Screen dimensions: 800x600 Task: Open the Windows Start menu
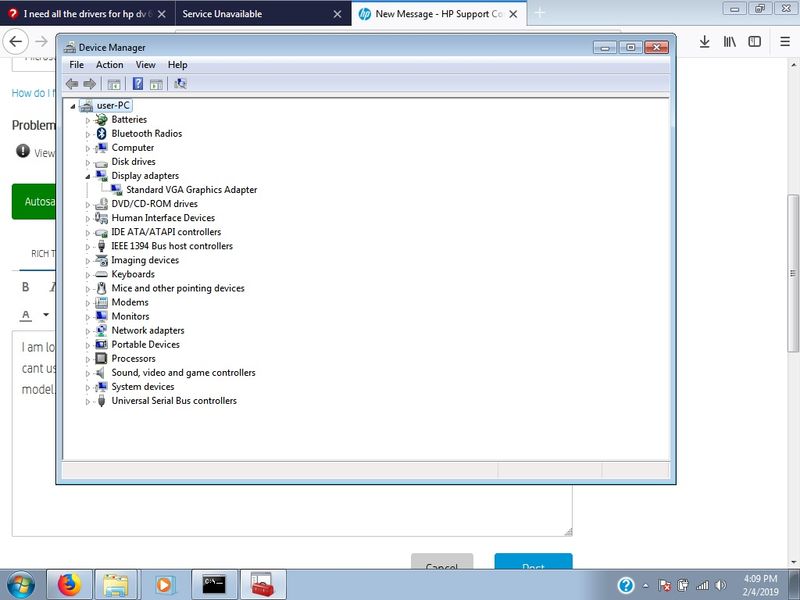click(x=20, y=585)
